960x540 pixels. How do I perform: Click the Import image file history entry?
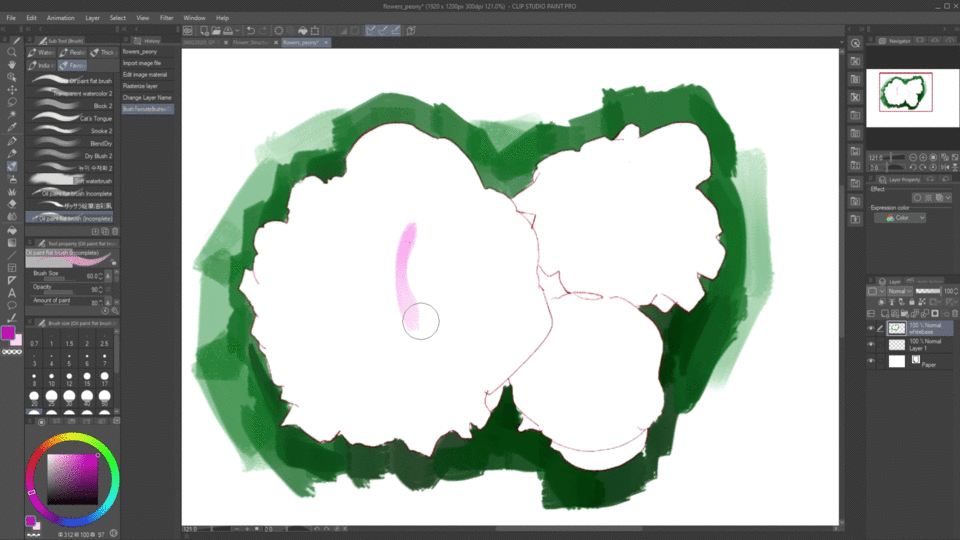148,63
